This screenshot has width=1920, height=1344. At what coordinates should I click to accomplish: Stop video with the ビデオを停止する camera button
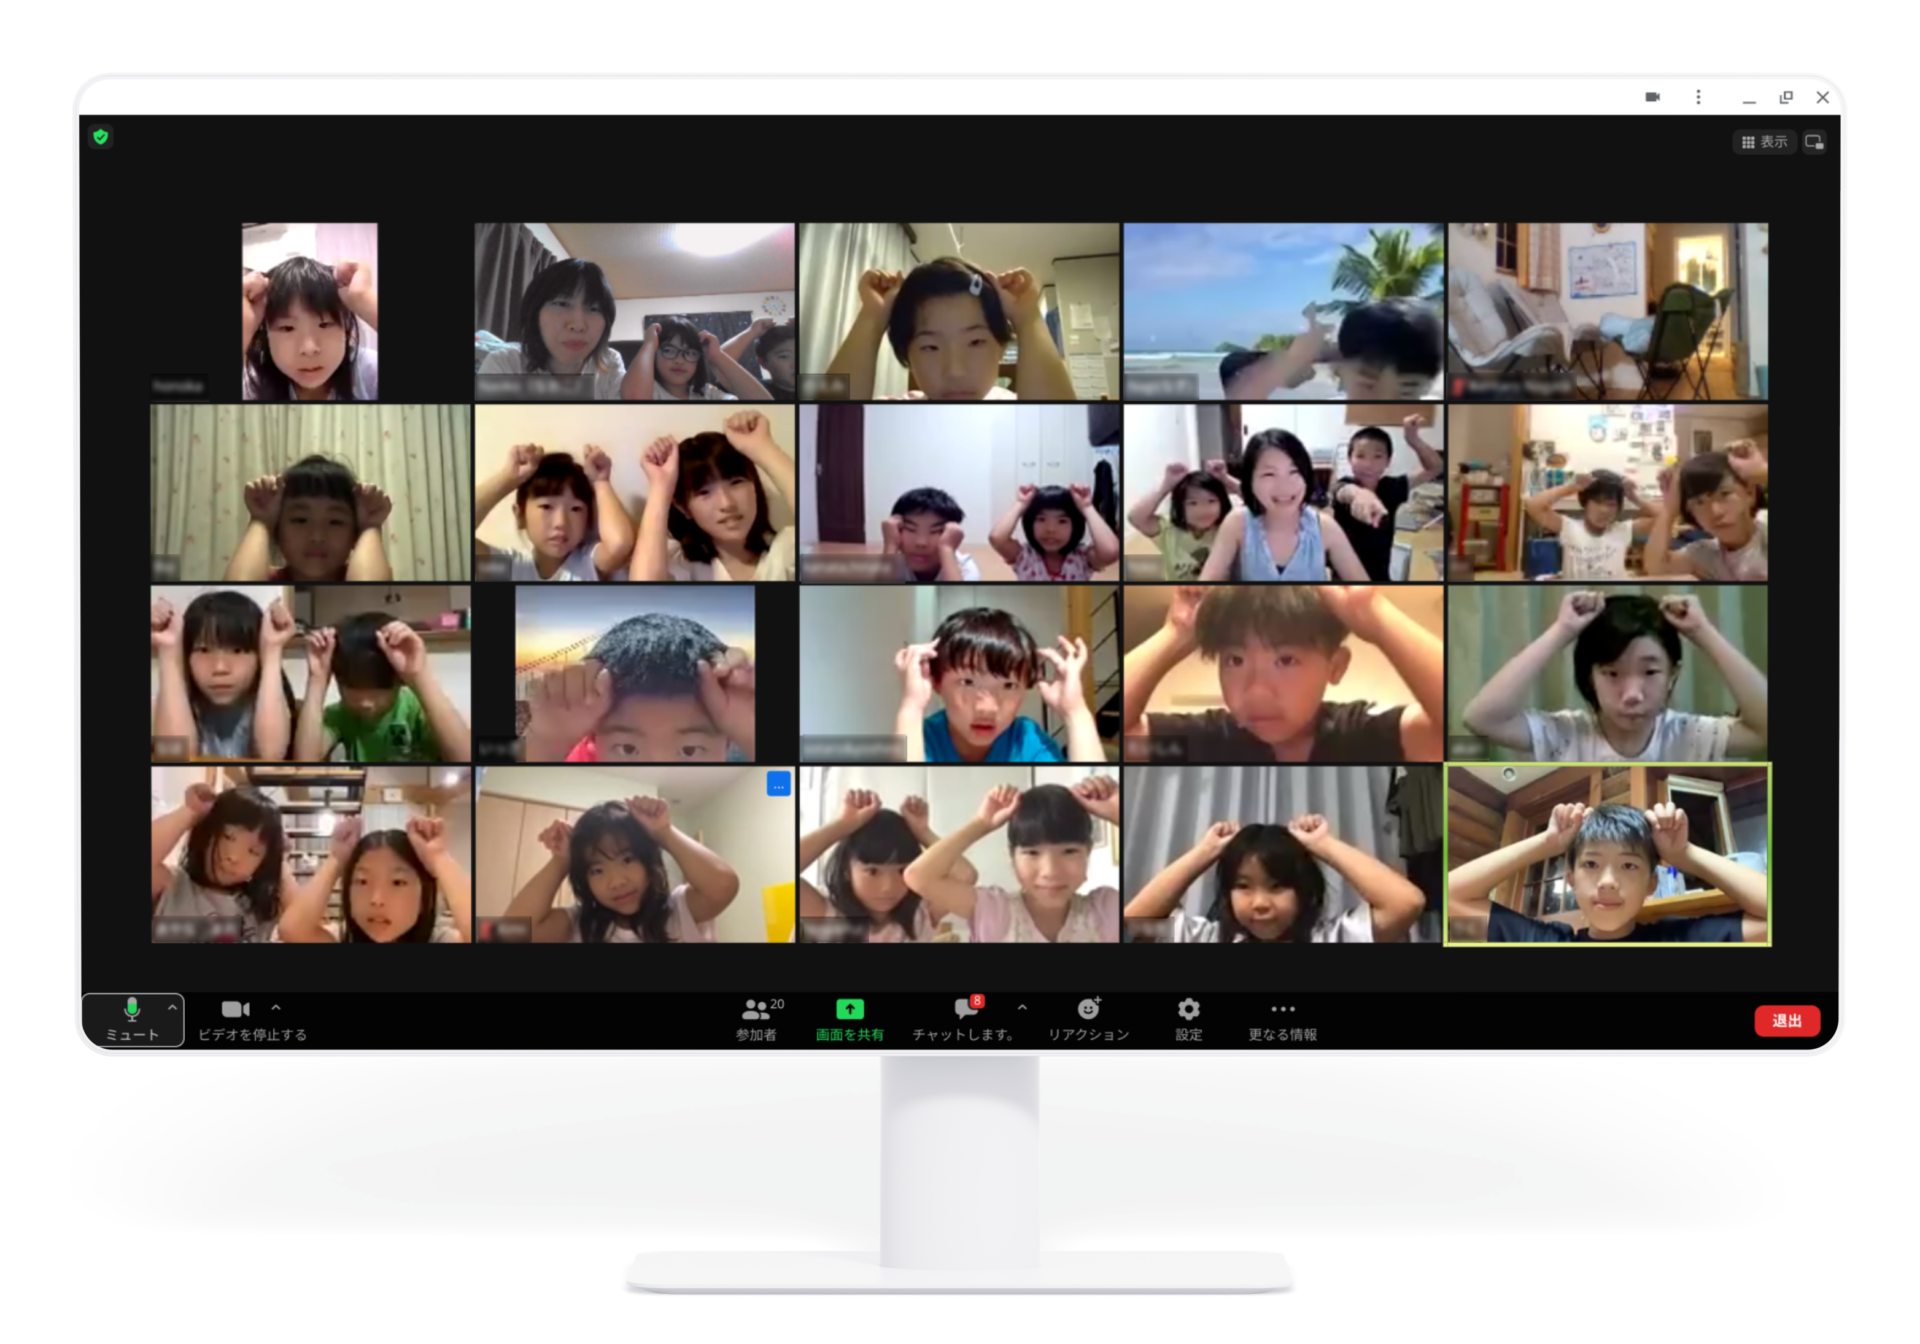pos(236,1010)
